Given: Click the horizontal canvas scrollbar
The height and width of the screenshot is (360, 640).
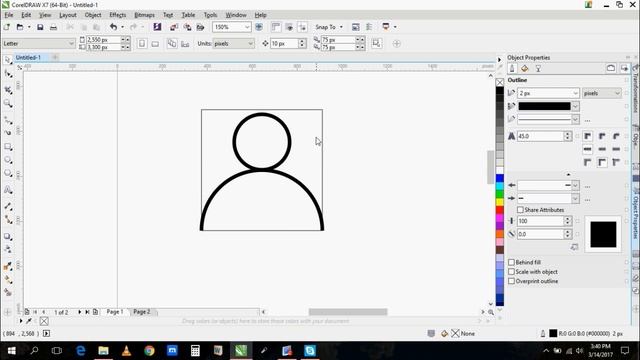Looking at the screenshot, I should click(348, 312).
